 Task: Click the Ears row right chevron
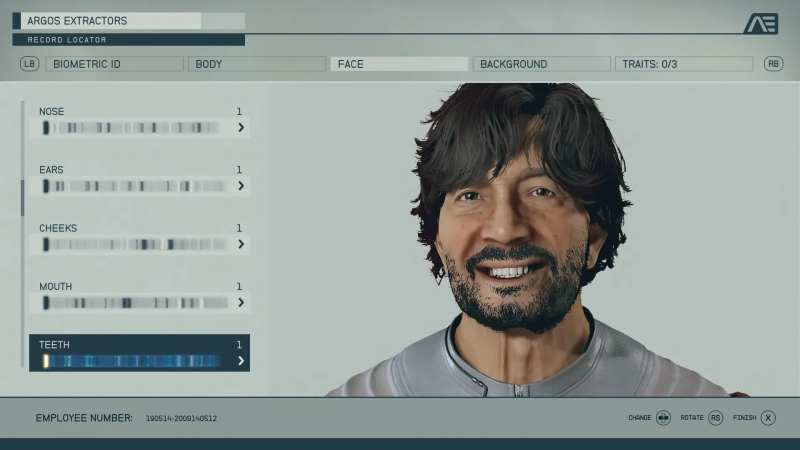(x=241, y=186)
